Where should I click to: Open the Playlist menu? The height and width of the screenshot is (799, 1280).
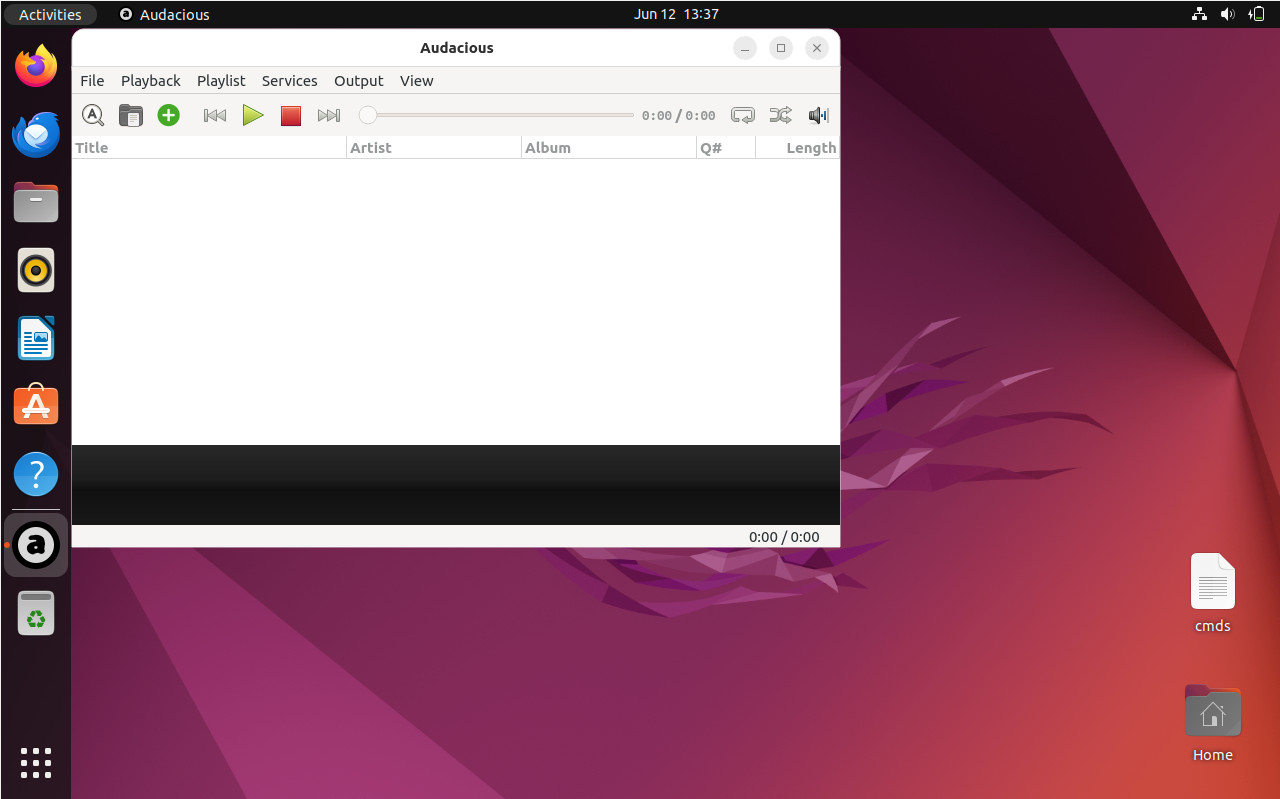coord(221,81)
